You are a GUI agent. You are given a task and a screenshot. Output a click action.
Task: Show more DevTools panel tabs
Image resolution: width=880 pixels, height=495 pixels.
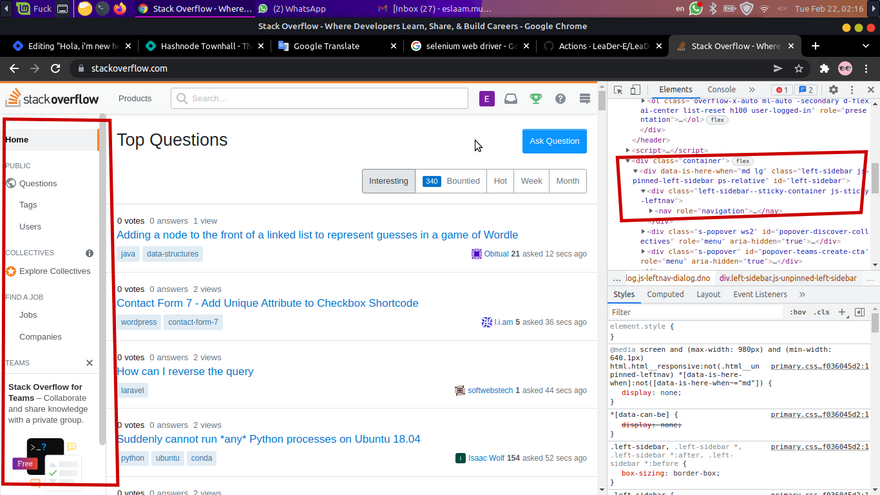[x=753, y=90]
